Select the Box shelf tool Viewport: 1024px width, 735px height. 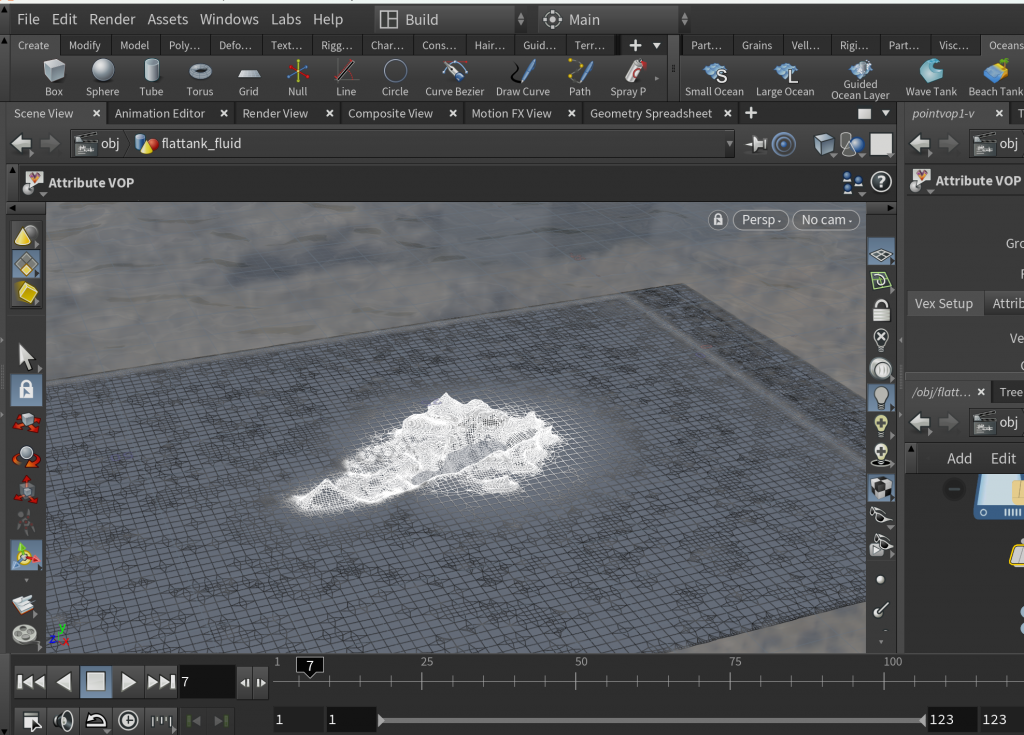pyautogui.click(x=54, y=76)
